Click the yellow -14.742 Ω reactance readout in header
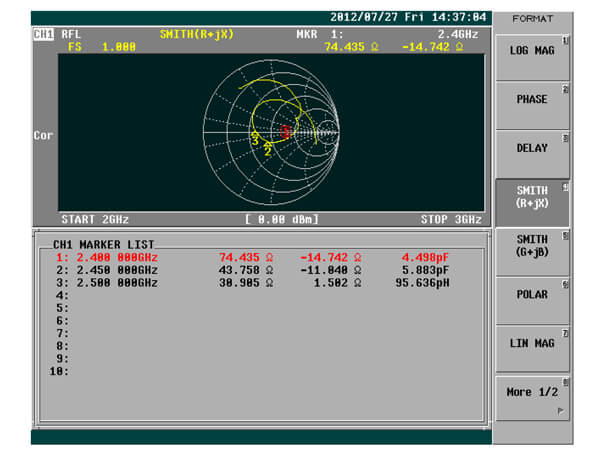Viewport: 600px width, 450px height. point(433,47)
